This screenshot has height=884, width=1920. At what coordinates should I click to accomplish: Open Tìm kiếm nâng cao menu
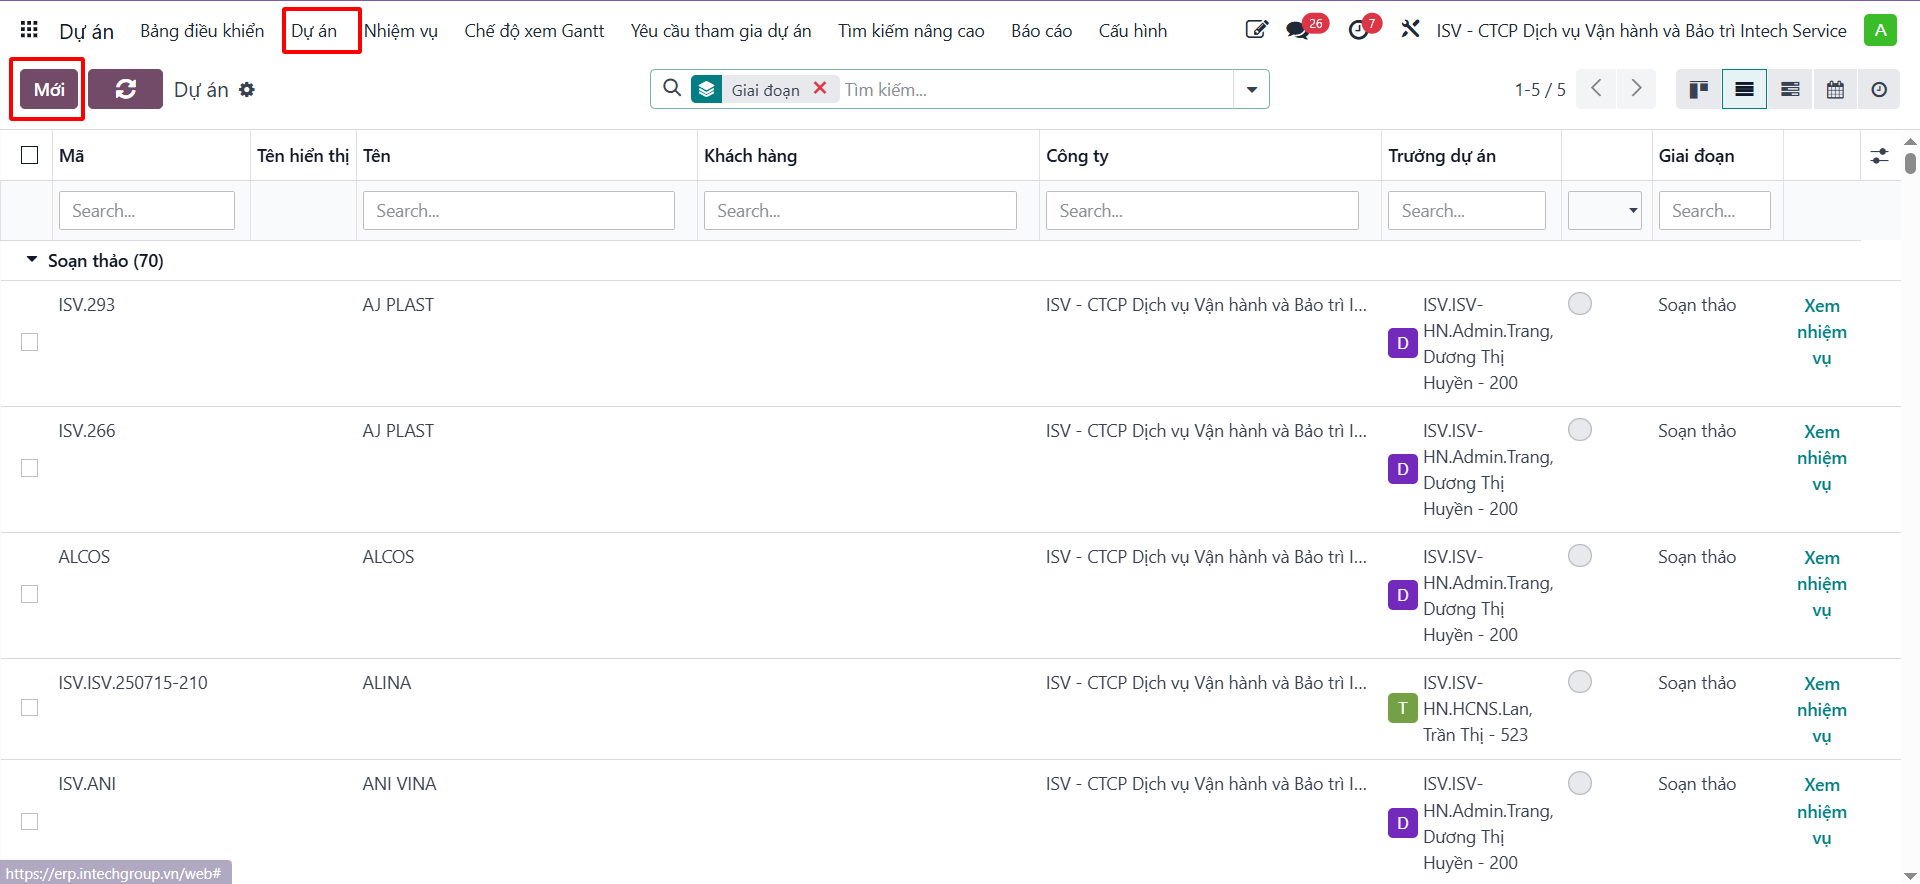[911, 31]
